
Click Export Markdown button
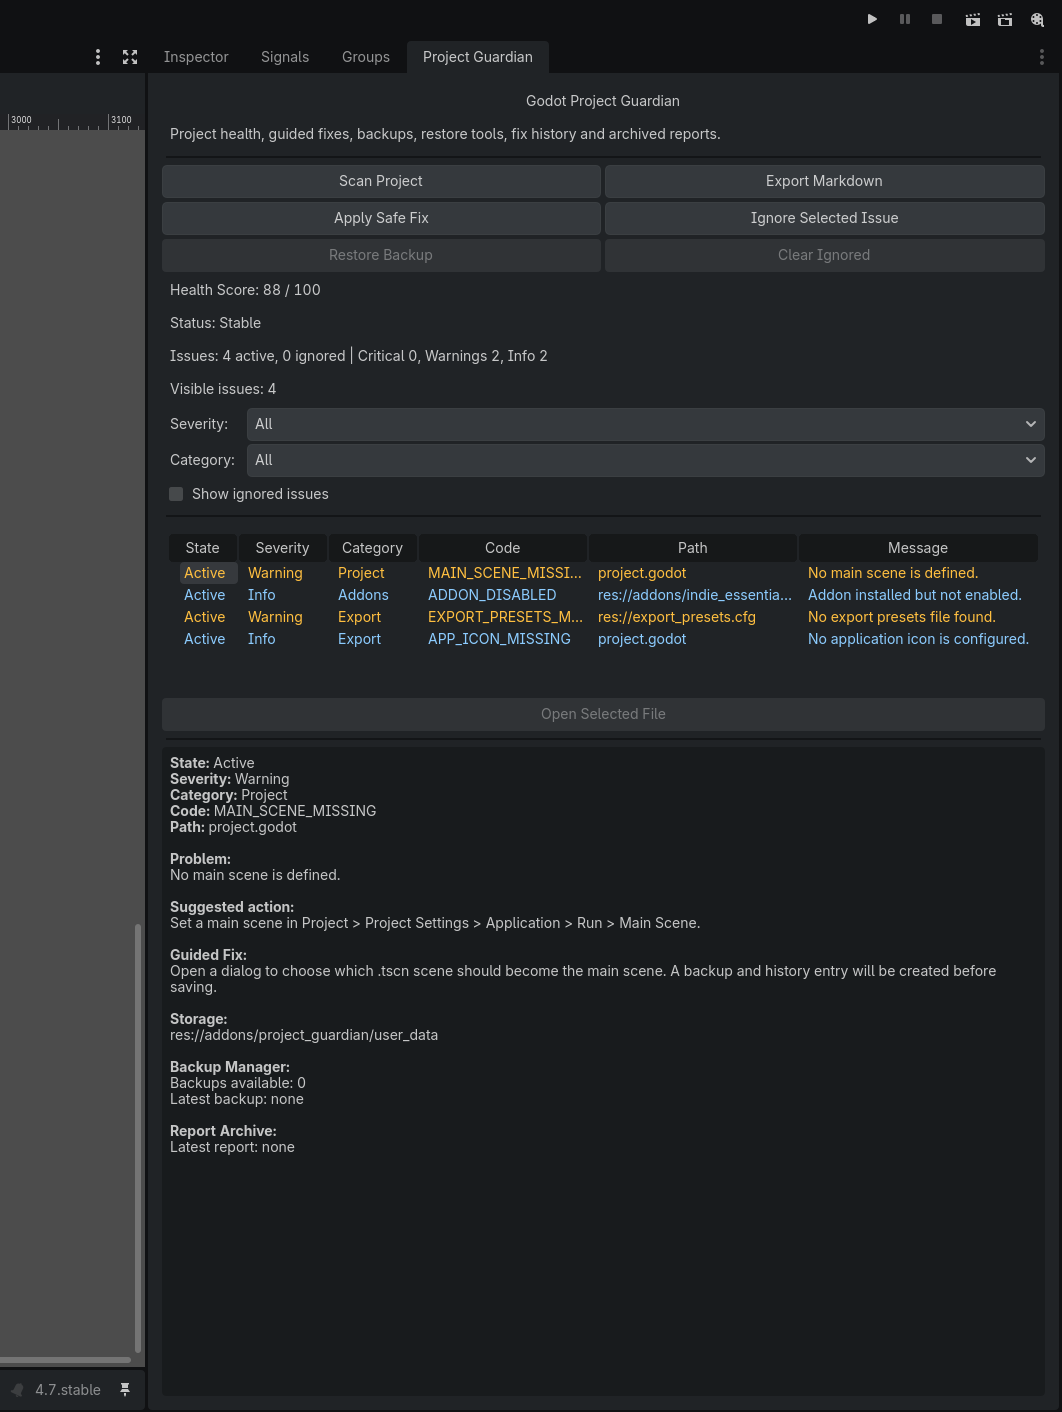(x=824, y=181)
